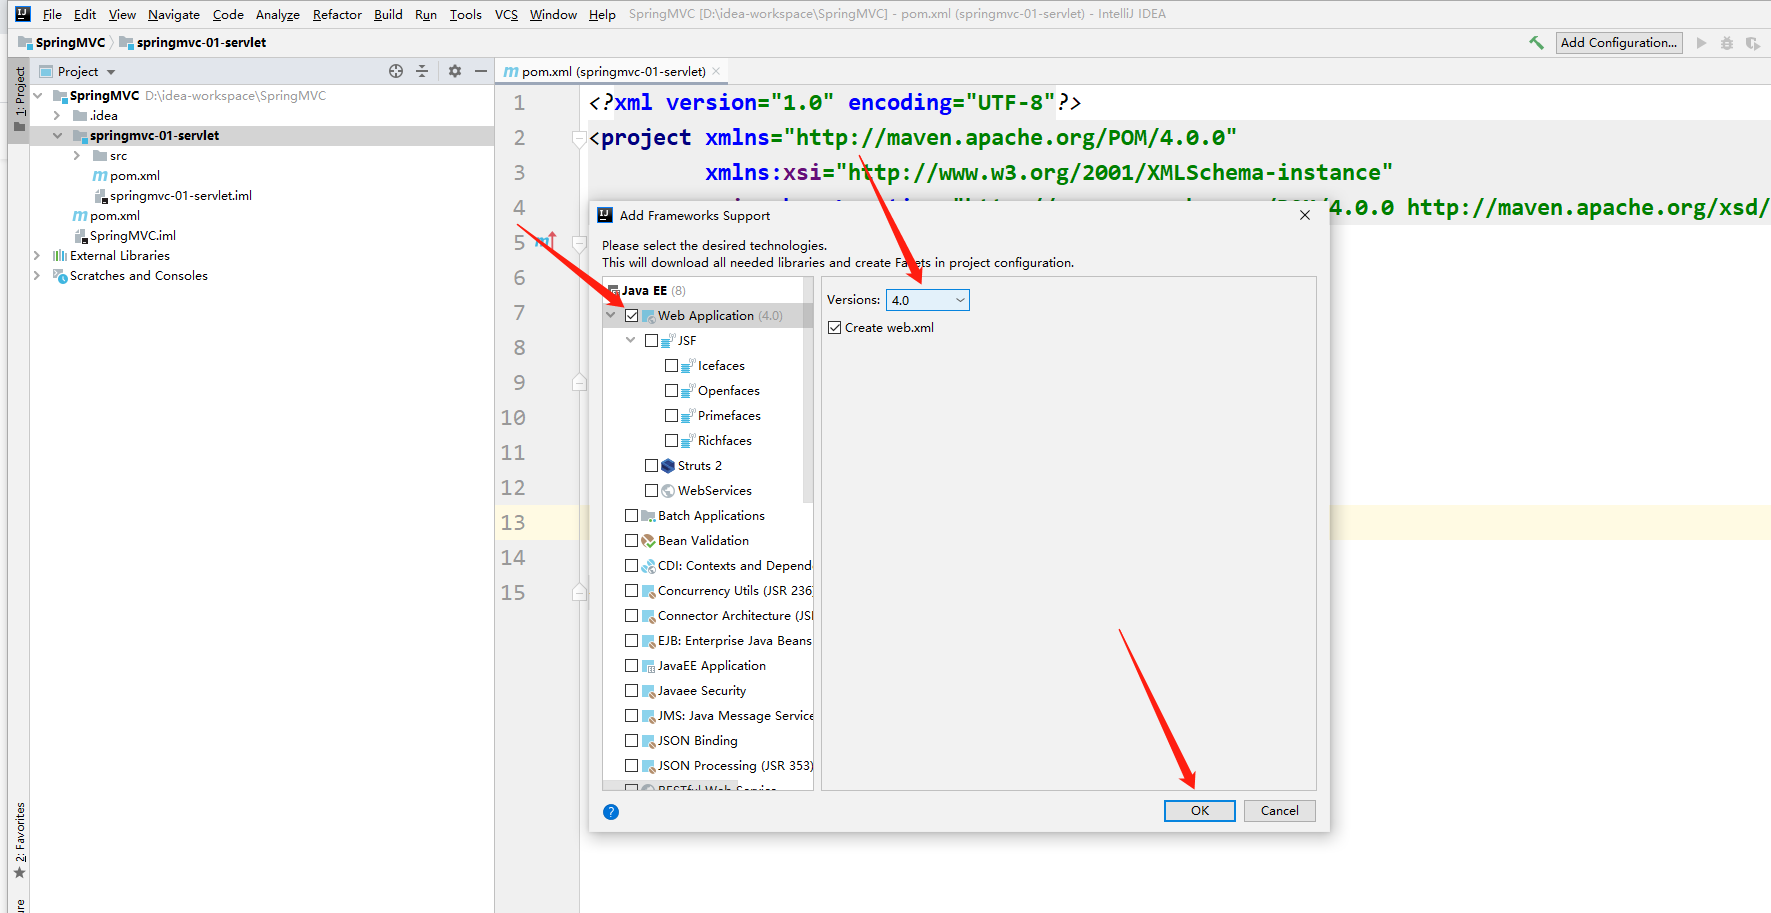Expand External Libraries node
The width and height of the screenshot is (1771, 913).
tap(37, 256)
